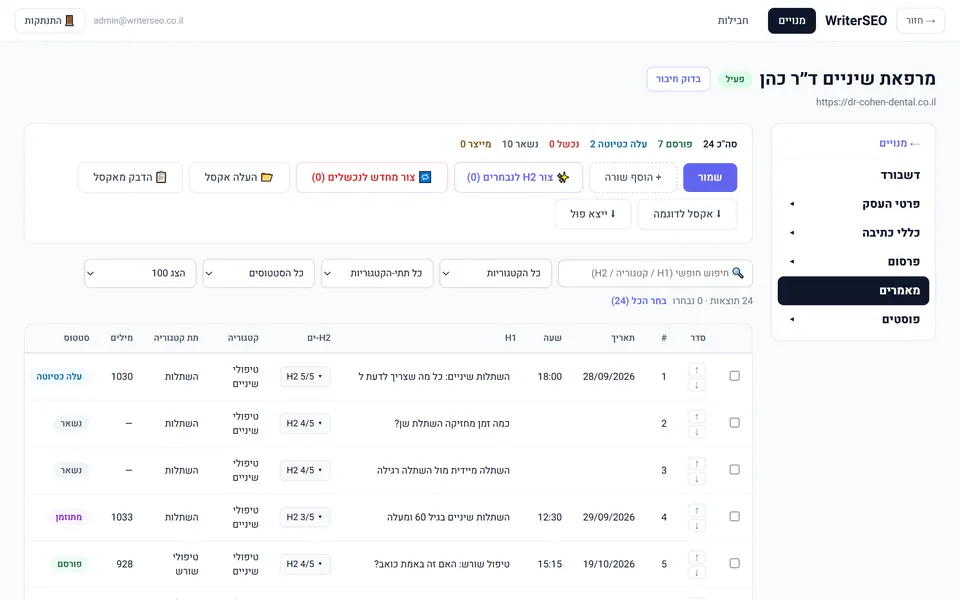Click the free-text search field
This screenshot has width=960, height=600.
pyautogui.click(x=655, y=273)
